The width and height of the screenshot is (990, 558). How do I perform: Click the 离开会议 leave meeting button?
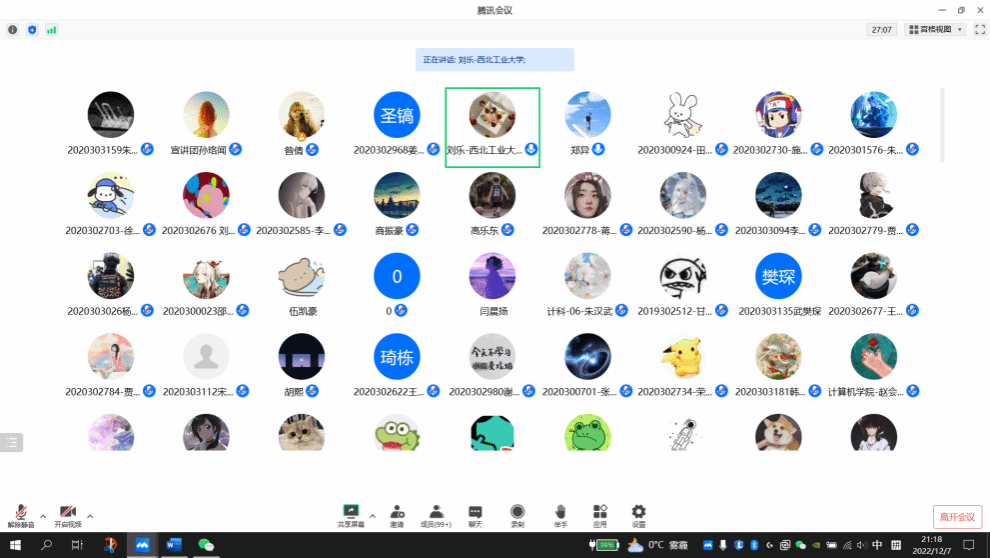pyautogui.click(x=957, y=516)
